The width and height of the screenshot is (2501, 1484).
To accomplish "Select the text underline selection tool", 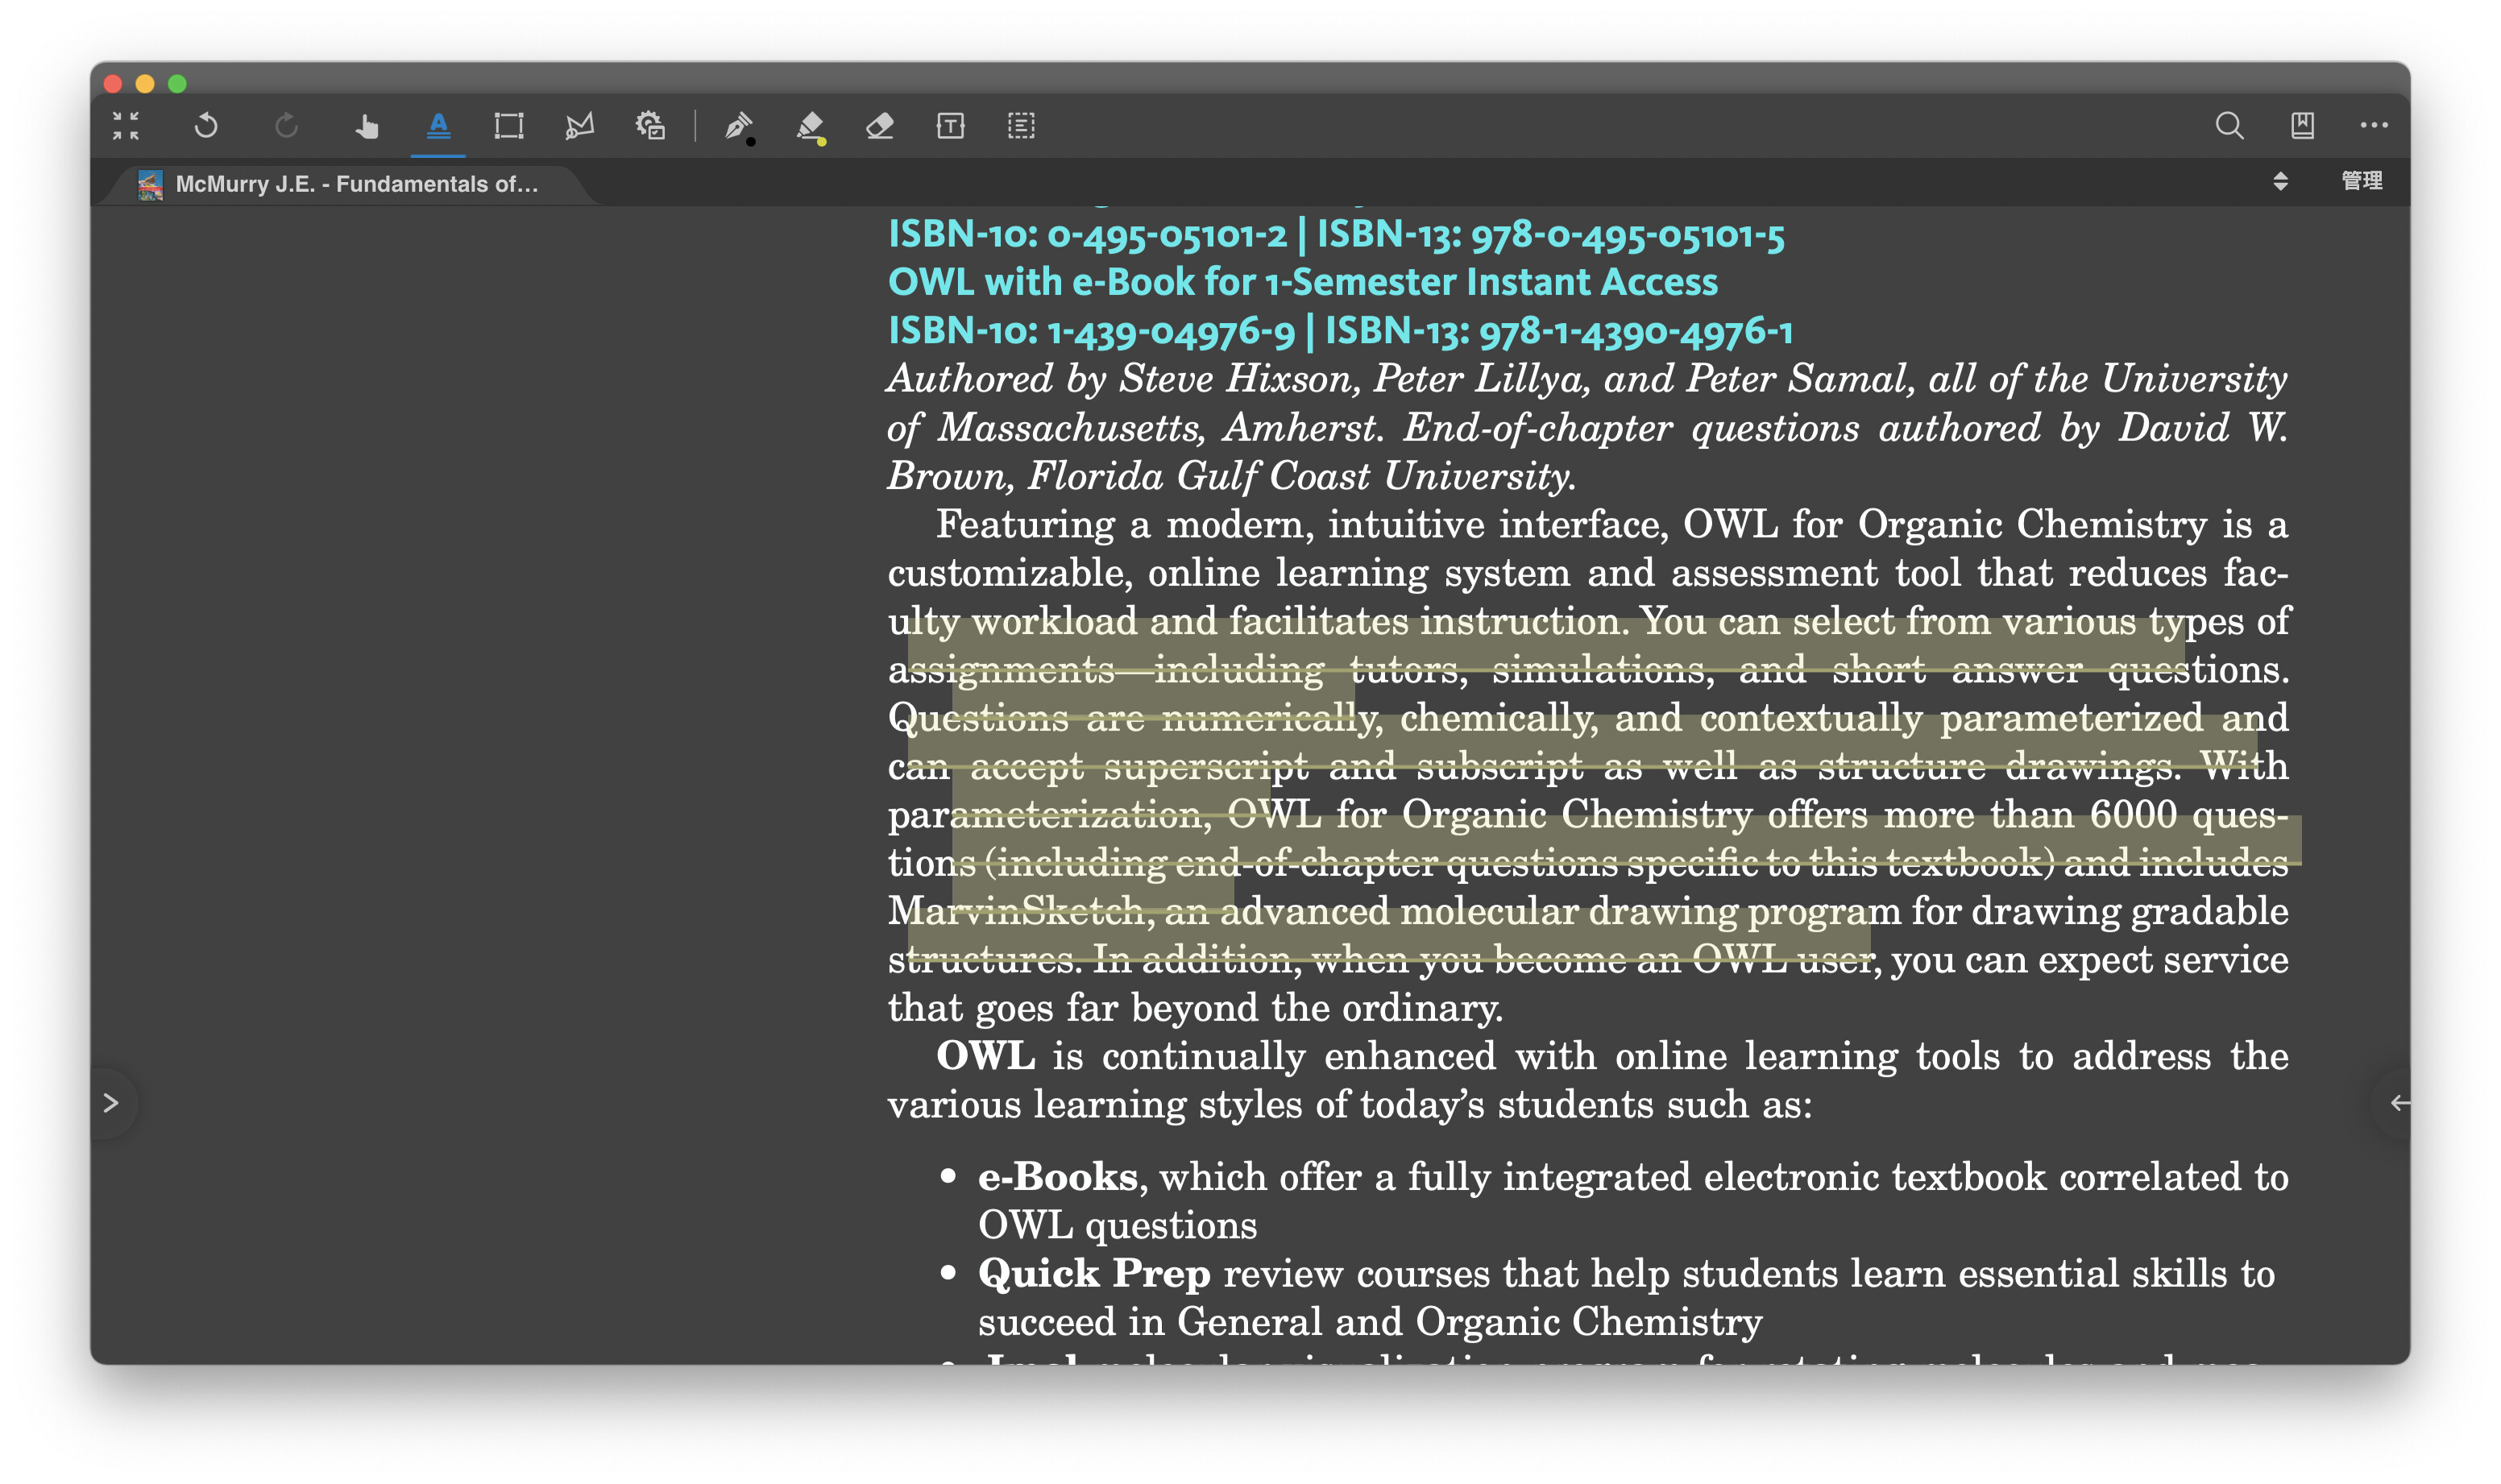I will [438, 126].
